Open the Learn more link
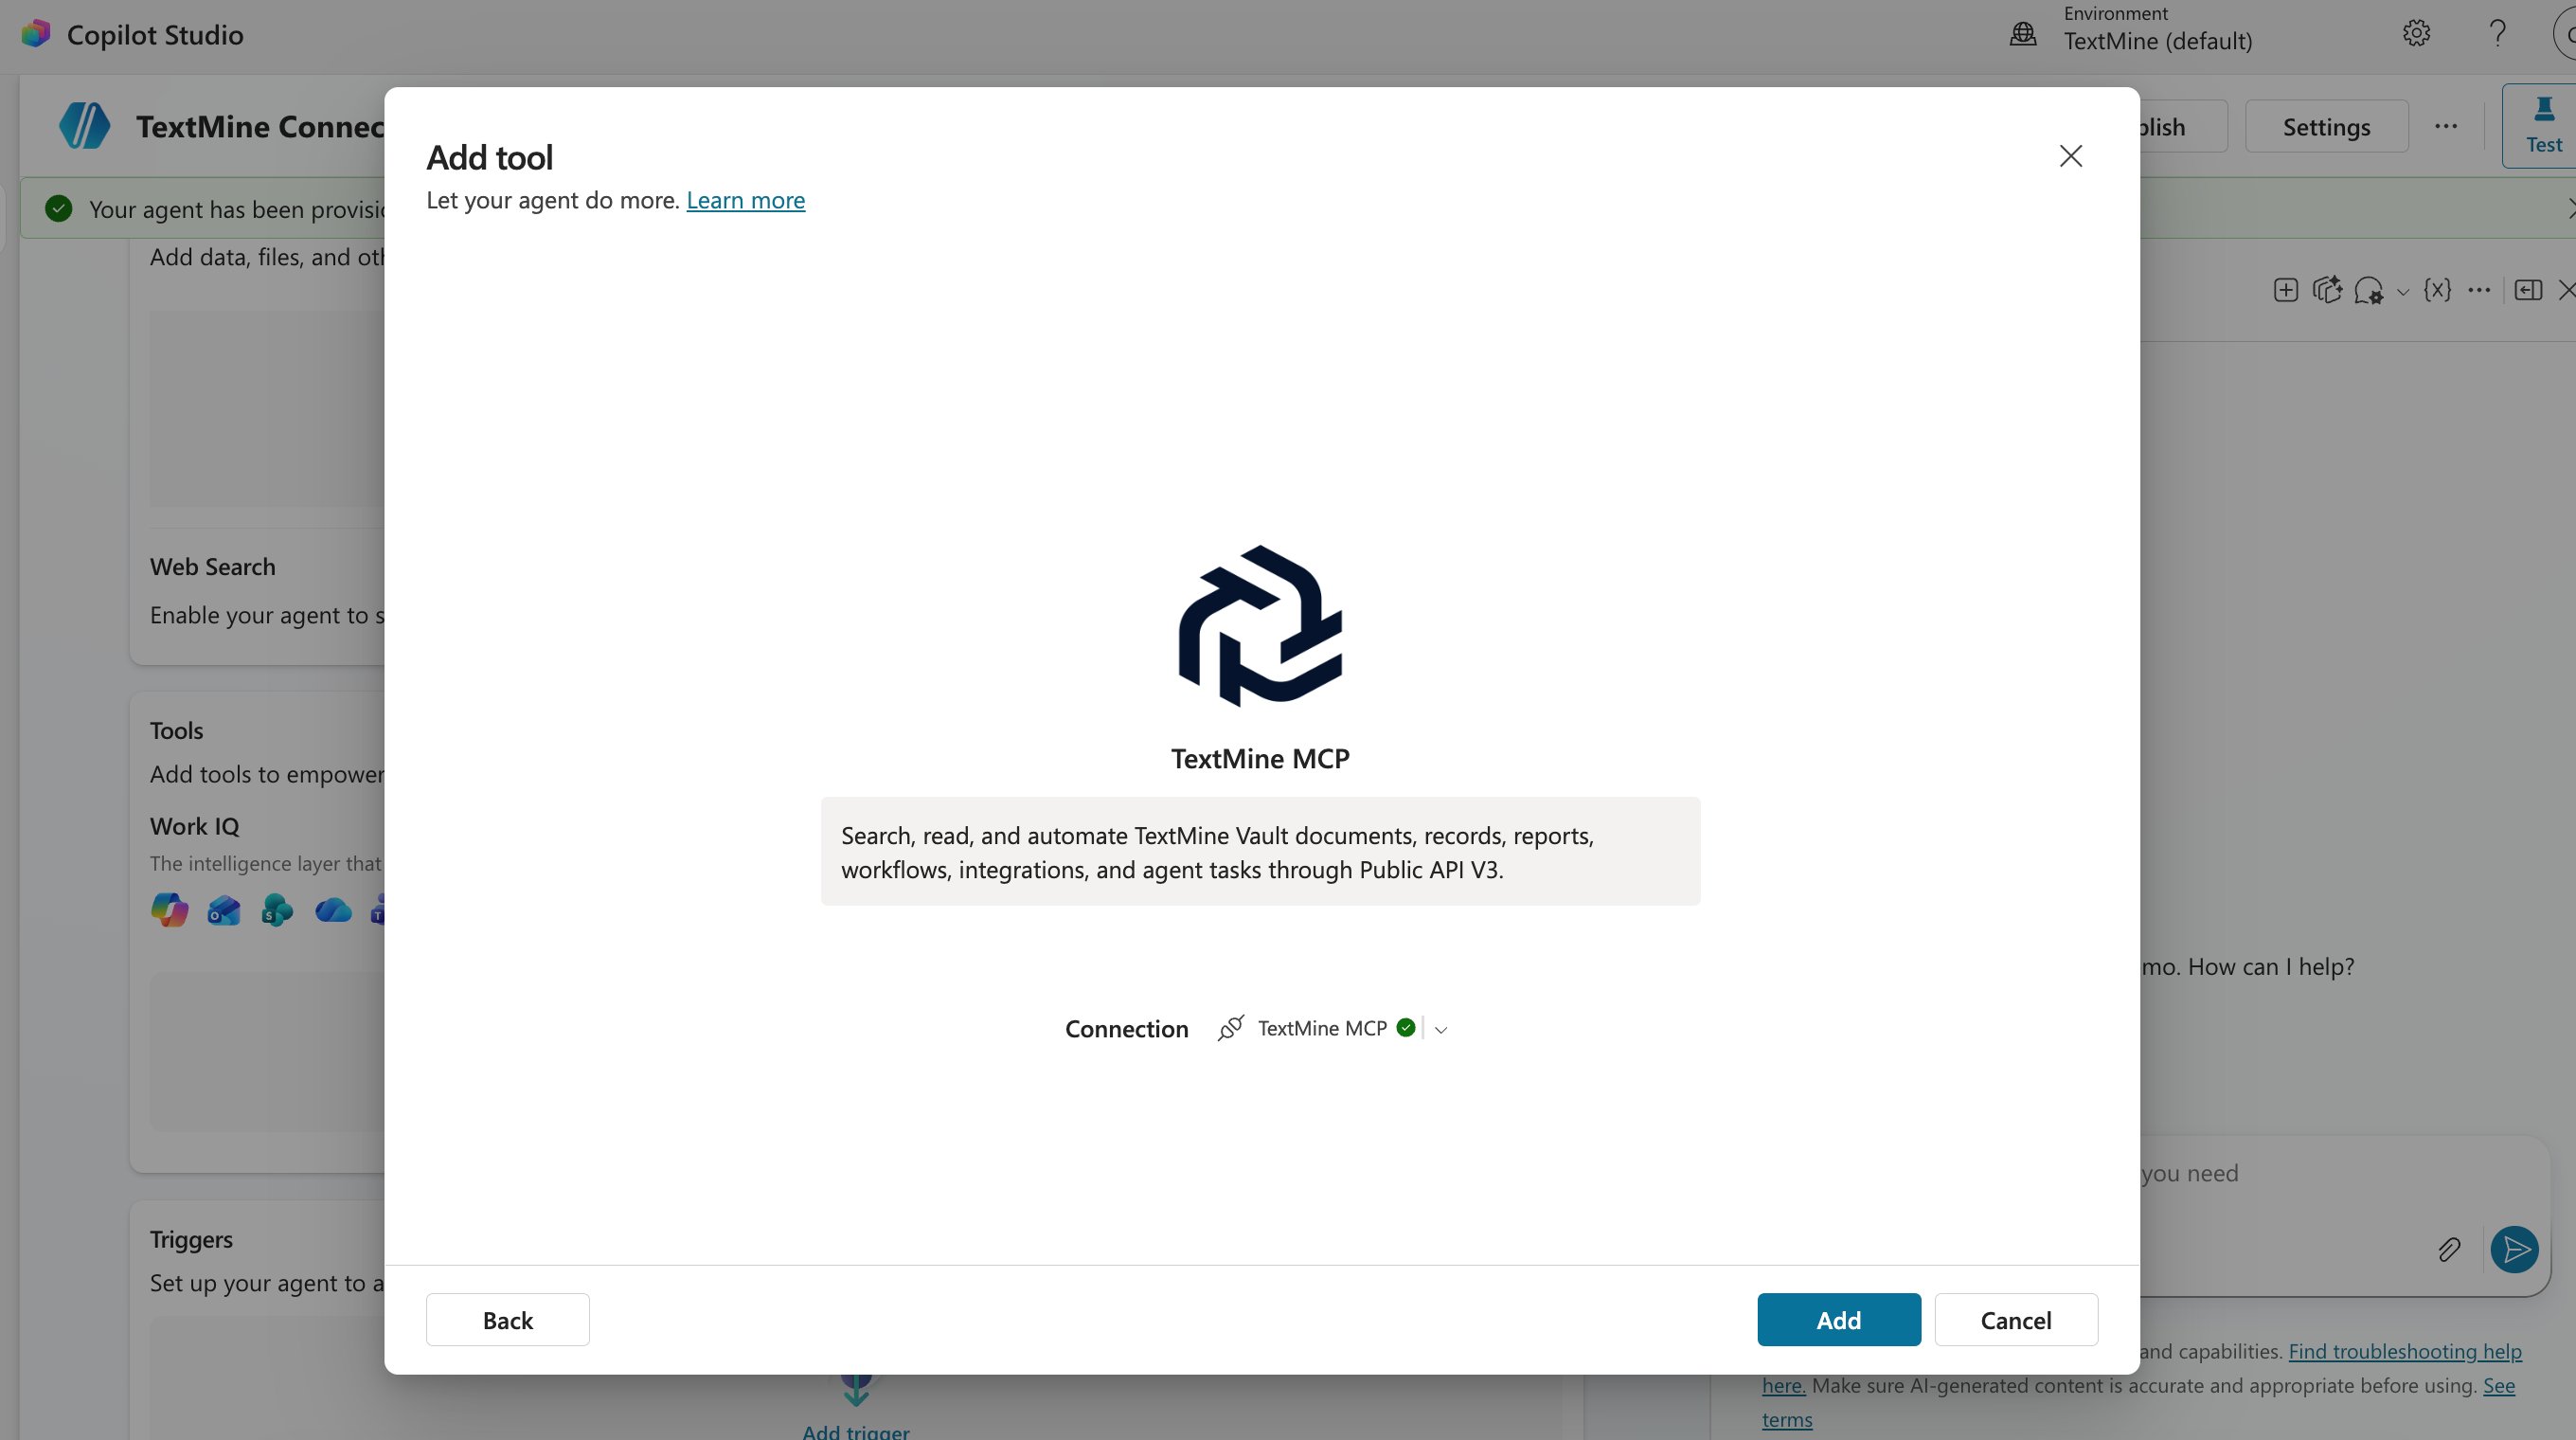Image resolution: width=2576 pixels, height=1440 pixels. point(745,200)
